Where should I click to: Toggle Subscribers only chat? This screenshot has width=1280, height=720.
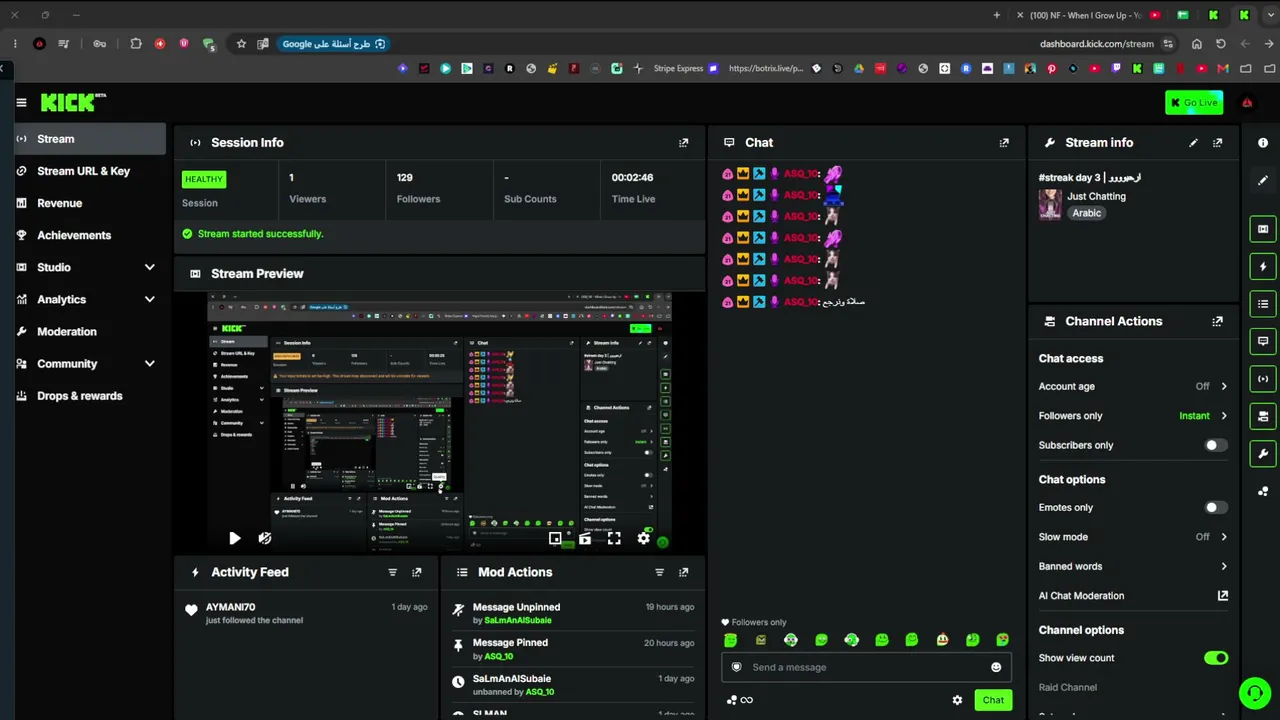point(1215,445)
